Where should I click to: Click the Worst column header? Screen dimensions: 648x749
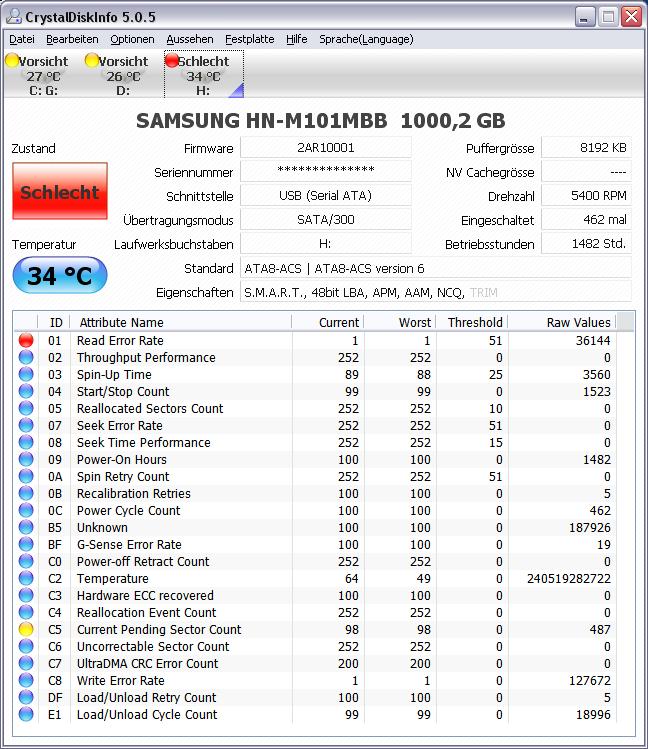point(400,322)
